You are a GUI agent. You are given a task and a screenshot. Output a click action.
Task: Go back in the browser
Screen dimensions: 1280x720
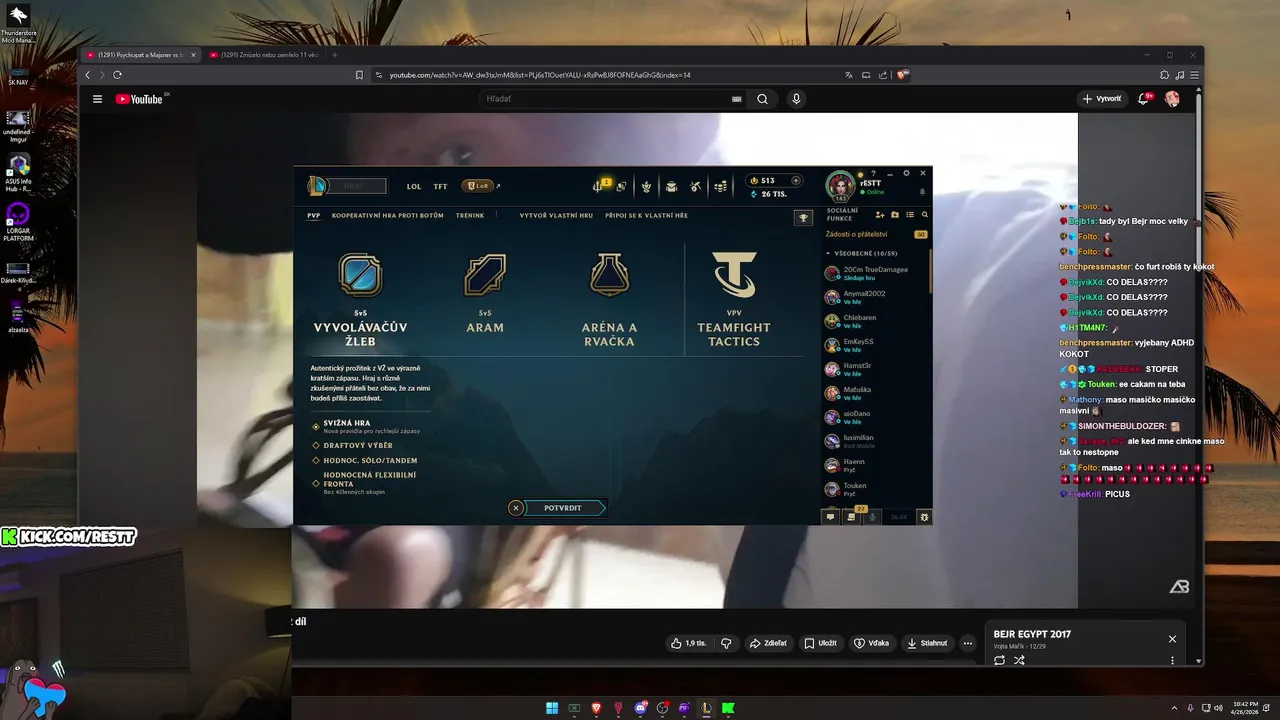click(x=88, y=75)
